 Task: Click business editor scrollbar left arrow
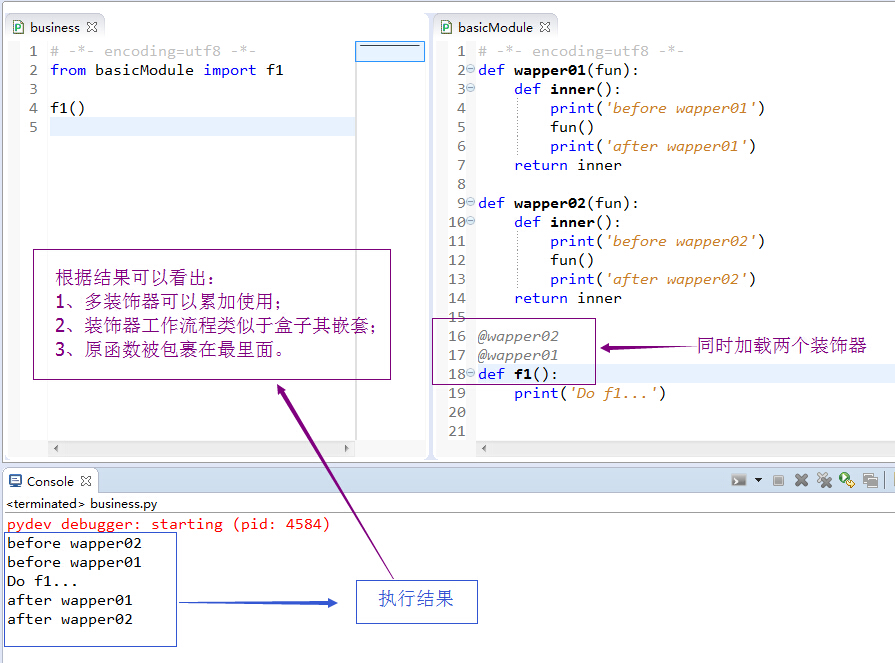tap(56, 448)
